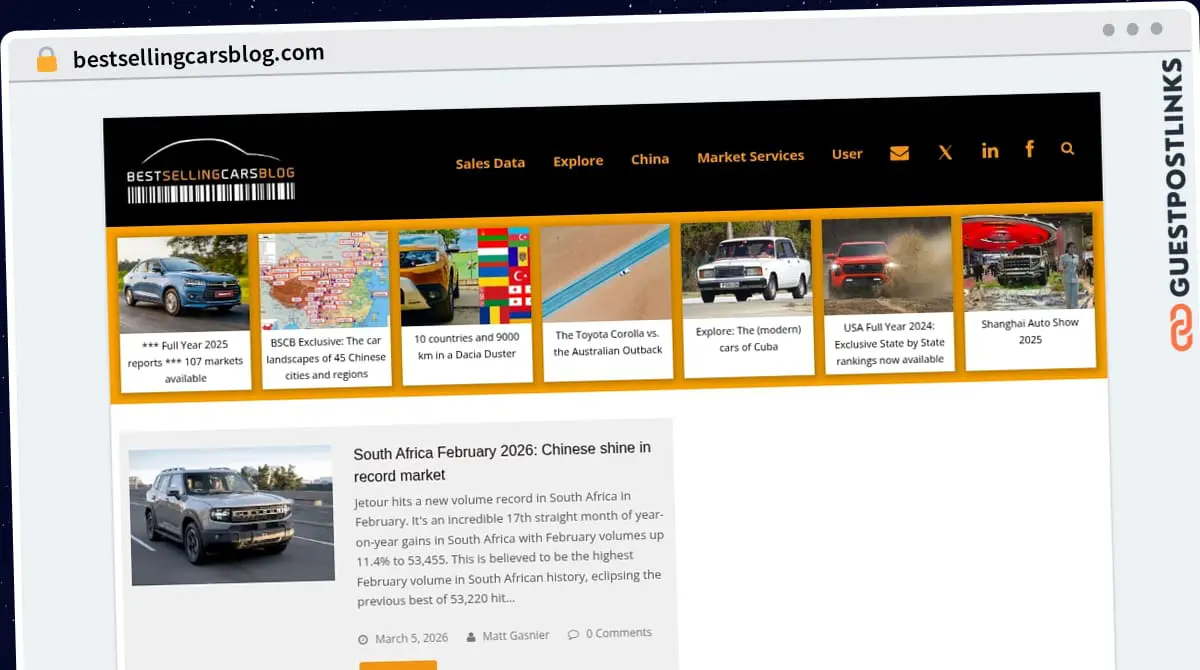Open the China menu item
1200x670 pixels.
tap(650, 159)
